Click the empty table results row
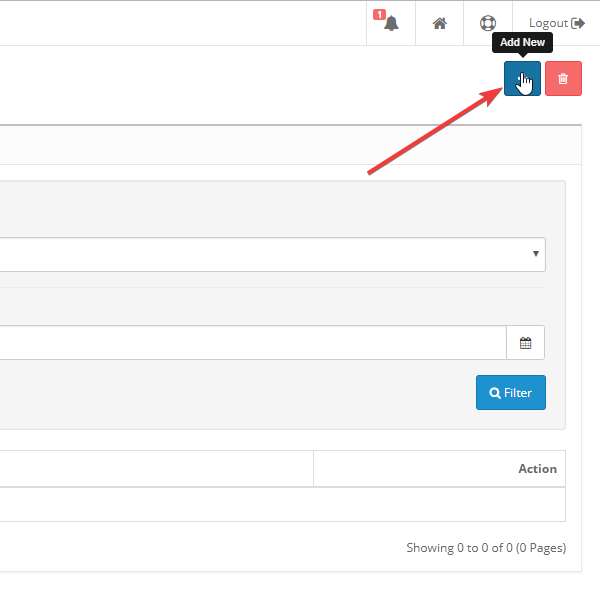 pyautogui.click(x=280, y=504)
